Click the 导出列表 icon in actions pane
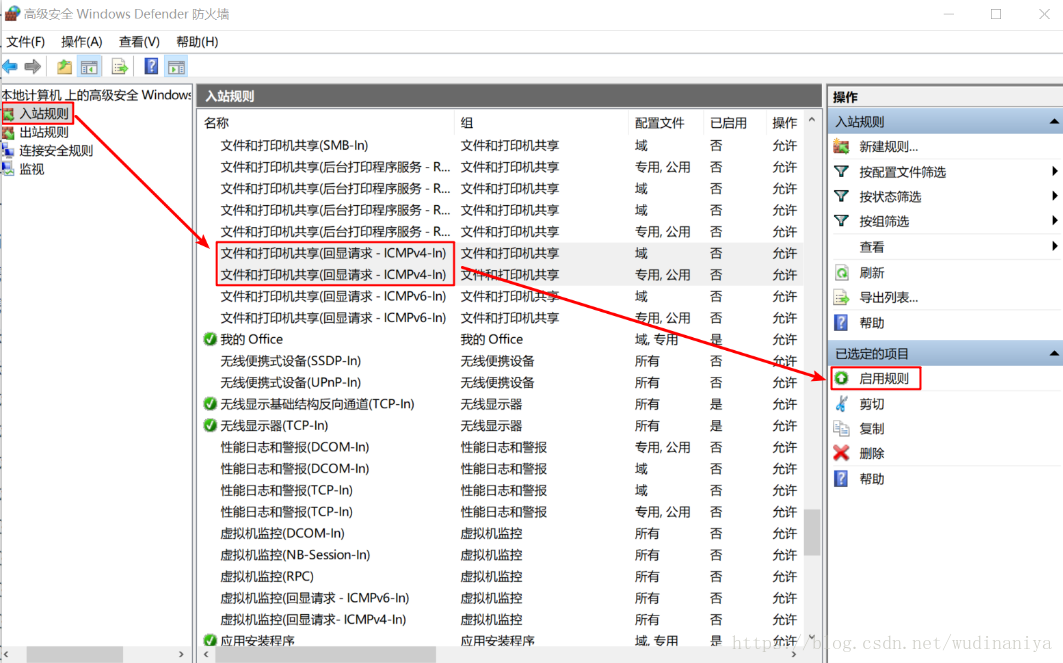Image resolution: width=1063 pixels, height=663 pixels. tap(841, 297)
